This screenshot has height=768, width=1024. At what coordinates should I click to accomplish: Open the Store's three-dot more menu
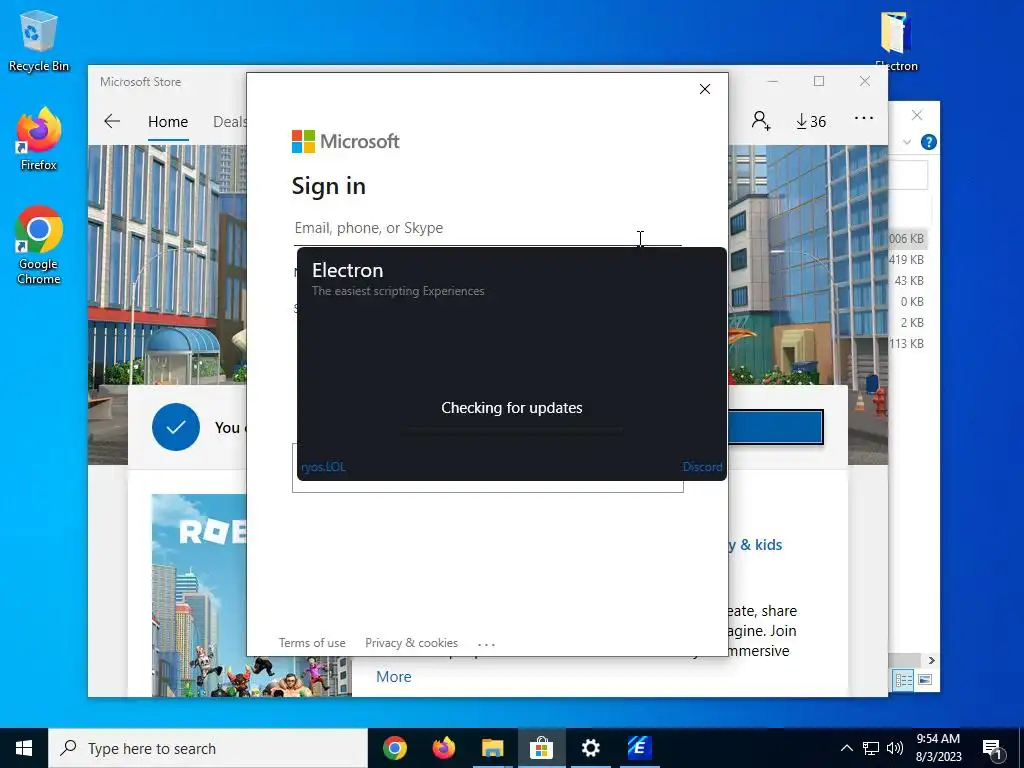tap(863, 118)
